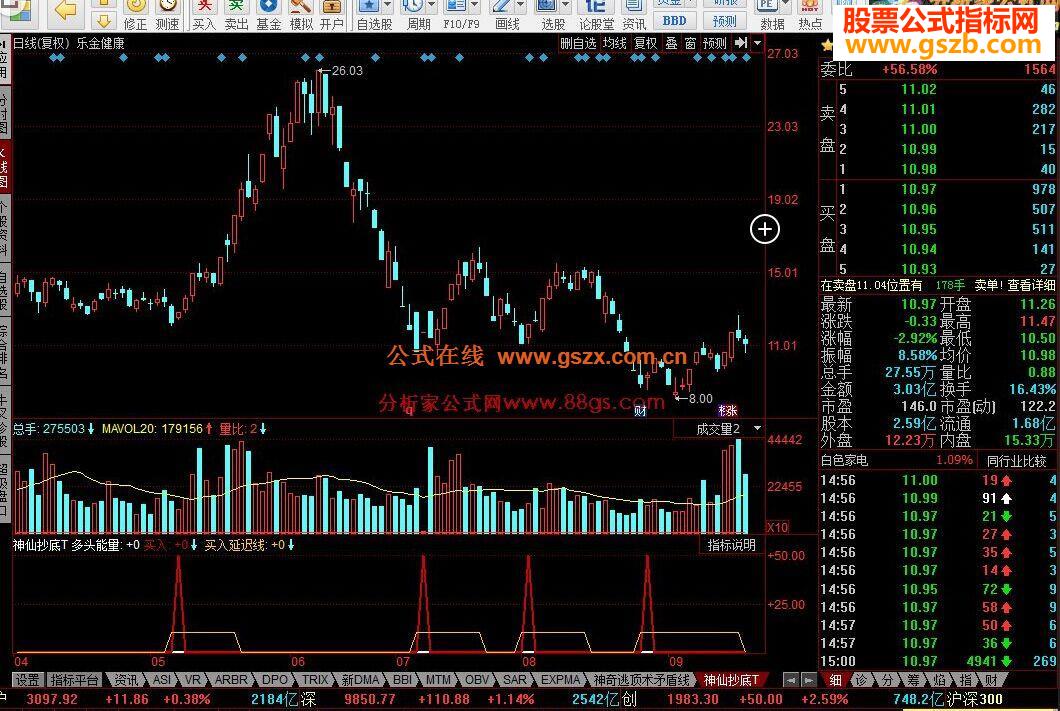Open the 论股堂 forum icon
Image resolution: width=1060 pixels, height=711 pixels.
pyautogui.click(x=596, y=15)
